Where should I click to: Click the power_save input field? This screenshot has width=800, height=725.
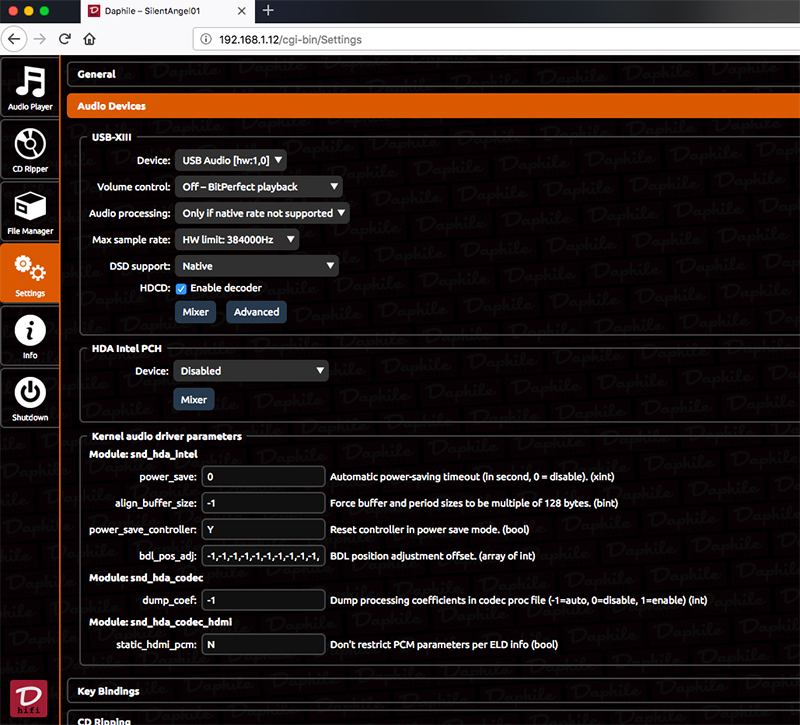point(264,478)
